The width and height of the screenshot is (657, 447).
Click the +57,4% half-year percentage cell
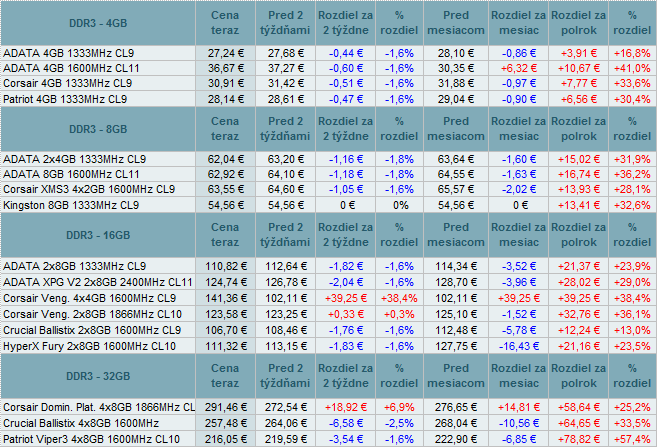point(632,439)
